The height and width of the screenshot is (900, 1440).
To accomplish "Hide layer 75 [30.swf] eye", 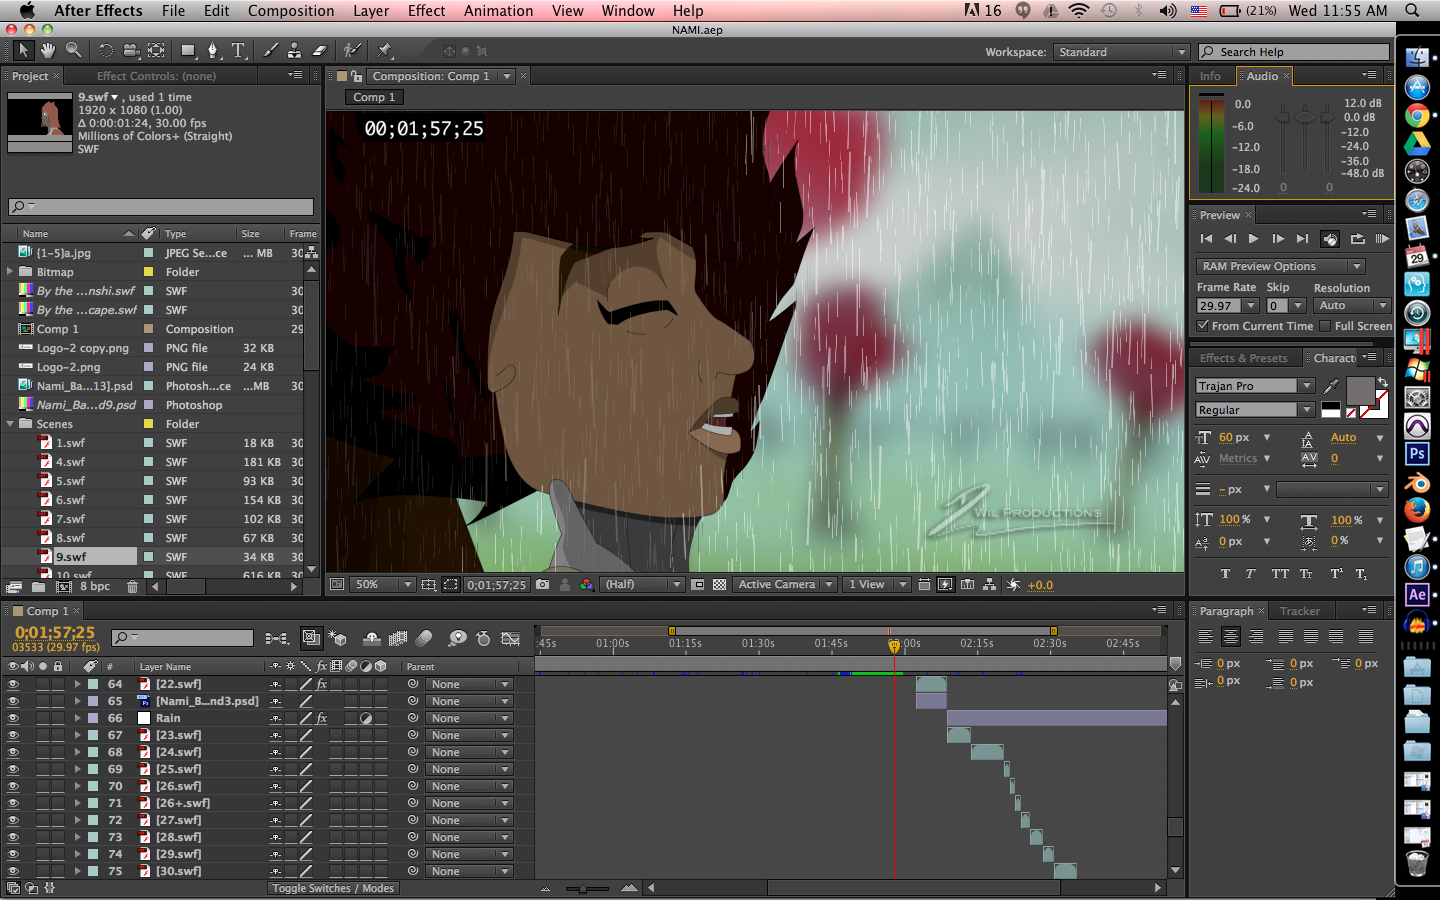I will (13, 872).
